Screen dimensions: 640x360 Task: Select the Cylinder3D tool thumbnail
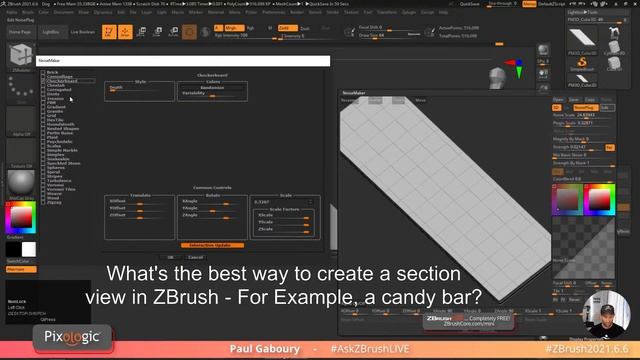click(x=613, y=47)
